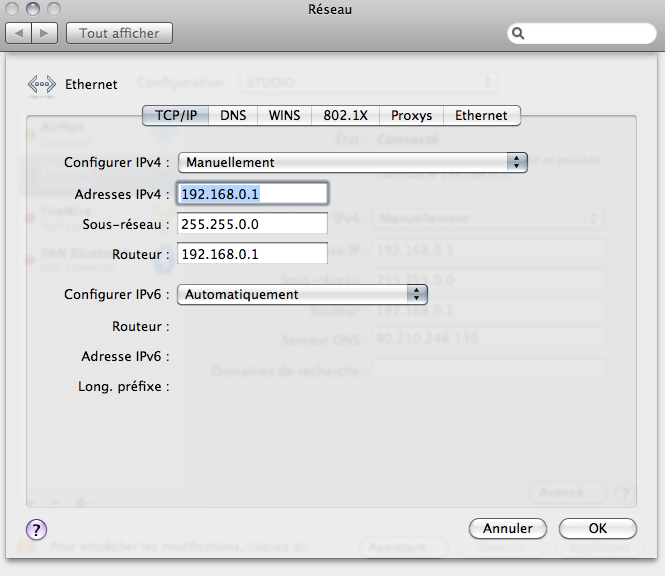The image size is (665, 576).
Task: Click the IPv4 Routeur address field
Action: 252,254
